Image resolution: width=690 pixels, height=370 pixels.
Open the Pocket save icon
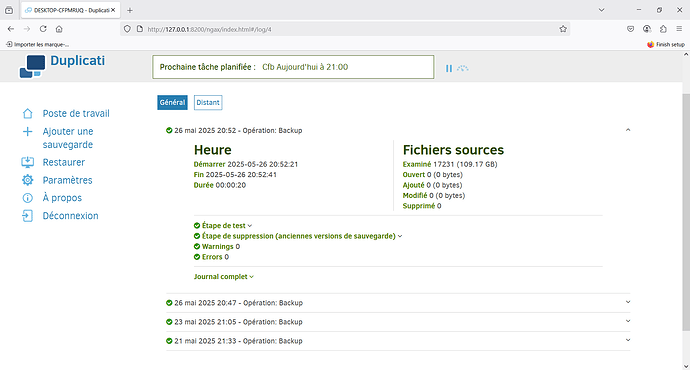pyautogui.click(x=630, y=29)
